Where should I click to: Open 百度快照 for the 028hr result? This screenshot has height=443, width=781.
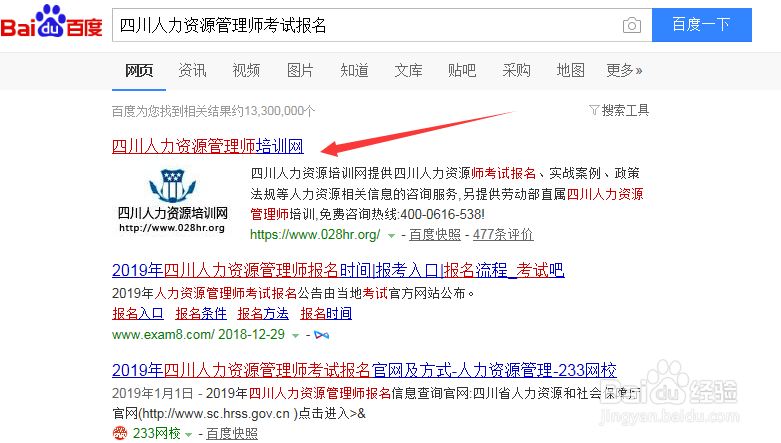pyautogui.click(x=435, y=234)
